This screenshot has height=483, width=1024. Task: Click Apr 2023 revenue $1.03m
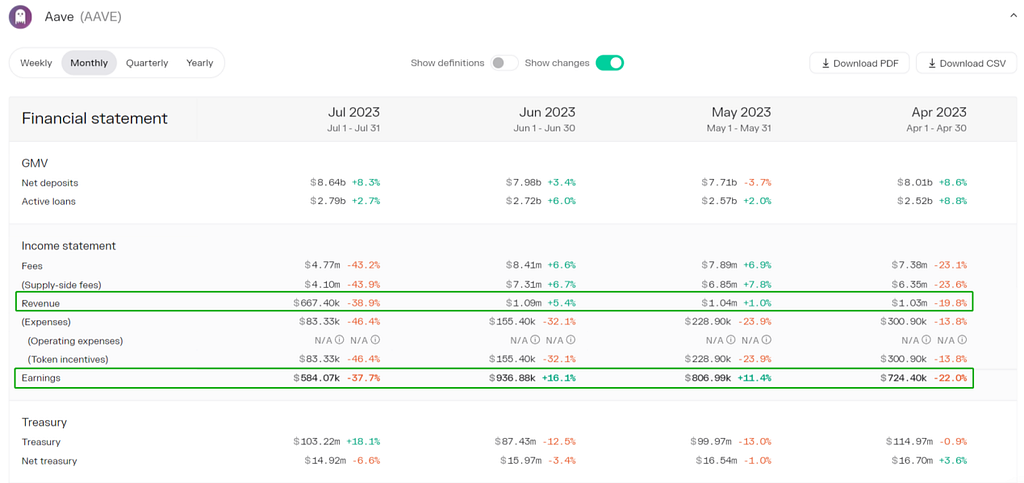tap(910, 304)
